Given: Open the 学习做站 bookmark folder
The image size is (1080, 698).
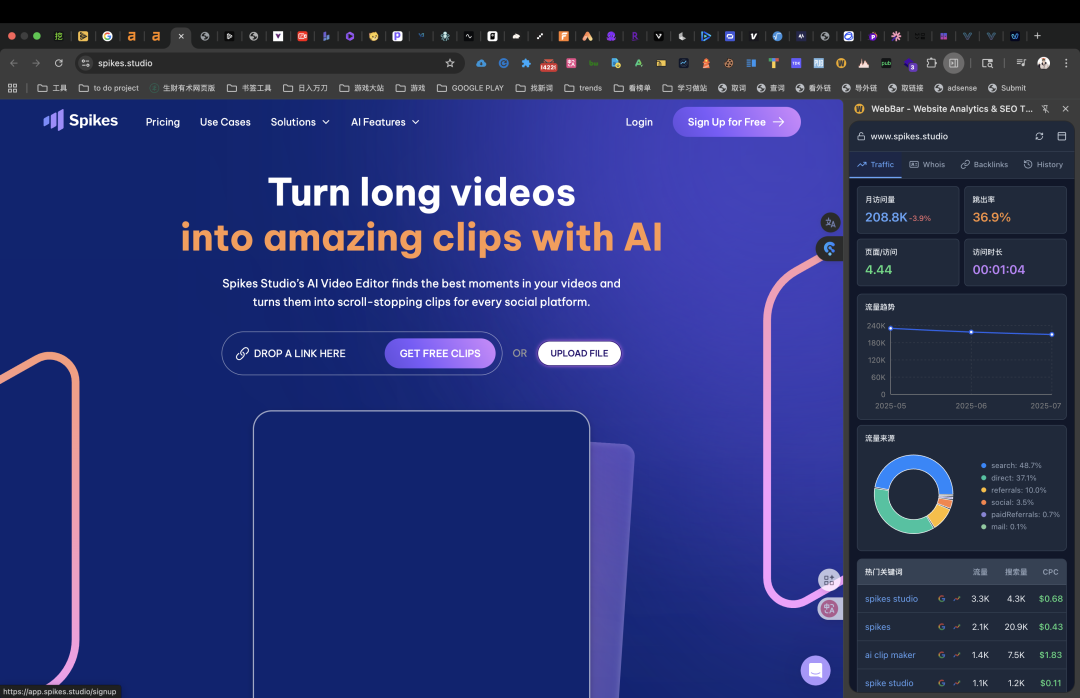Looking at the screenshot, I should coord(685,88).
